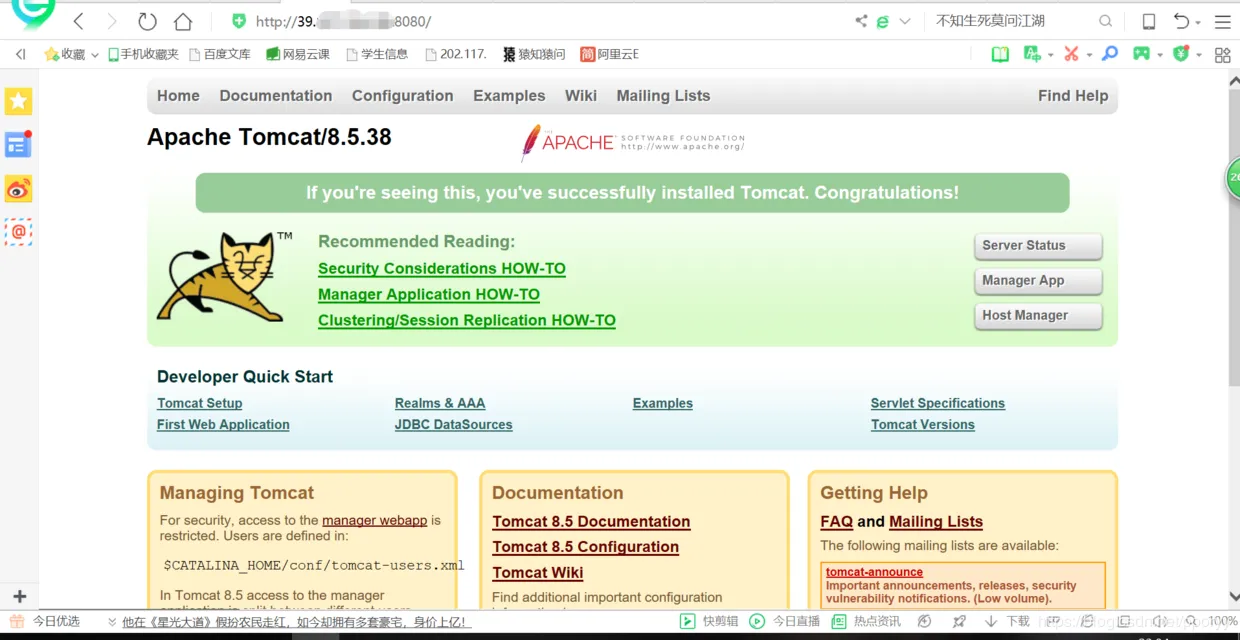The width and height of the screenshot is (1240, 640).
Task: Click the plus icon at sidebar bottom
Action: pyautogui.click(x=19, y=596)
